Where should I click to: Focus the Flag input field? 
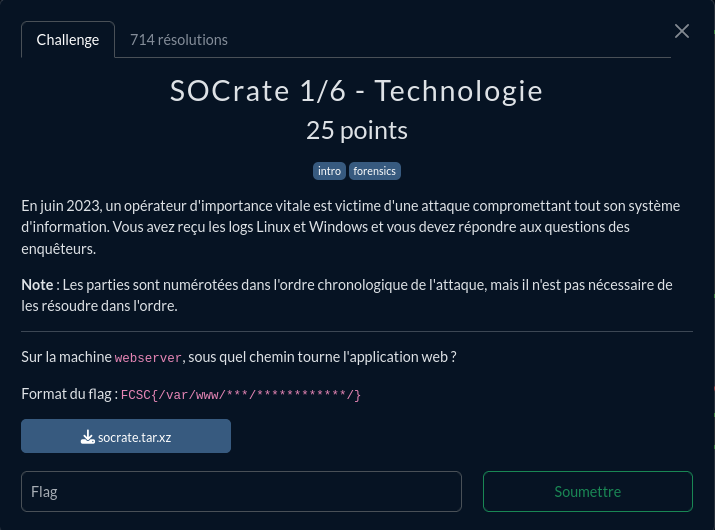pos(241,492)
